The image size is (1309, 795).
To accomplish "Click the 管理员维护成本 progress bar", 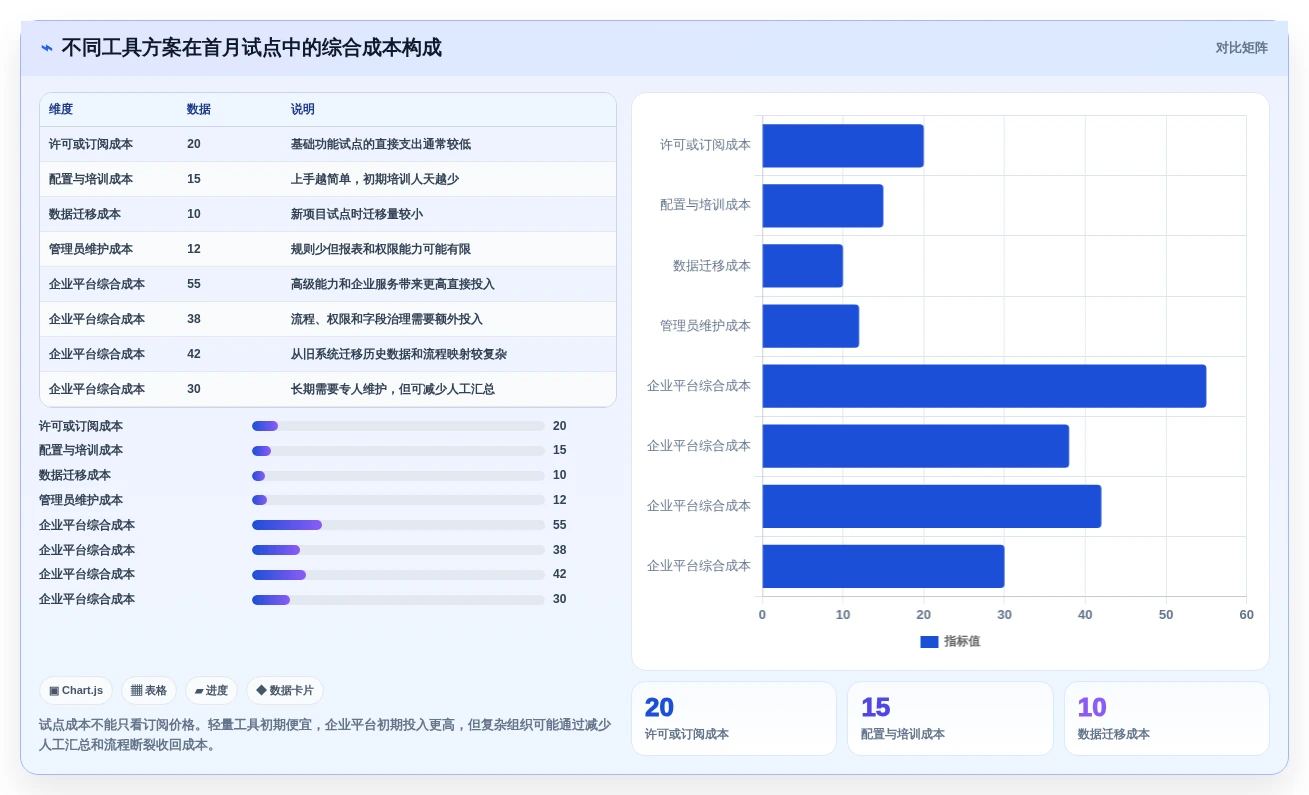I will click(x=398, y=500).
